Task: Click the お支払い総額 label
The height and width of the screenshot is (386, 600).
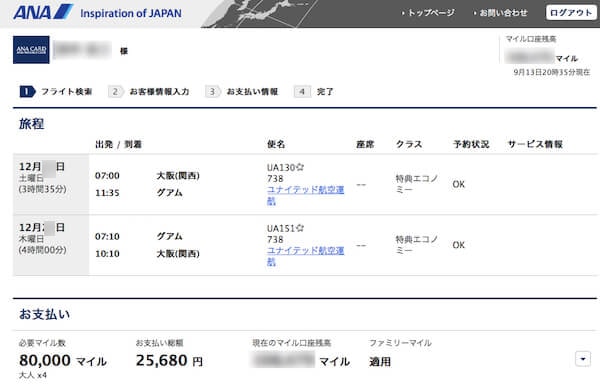Action: (x=159, y=343)
